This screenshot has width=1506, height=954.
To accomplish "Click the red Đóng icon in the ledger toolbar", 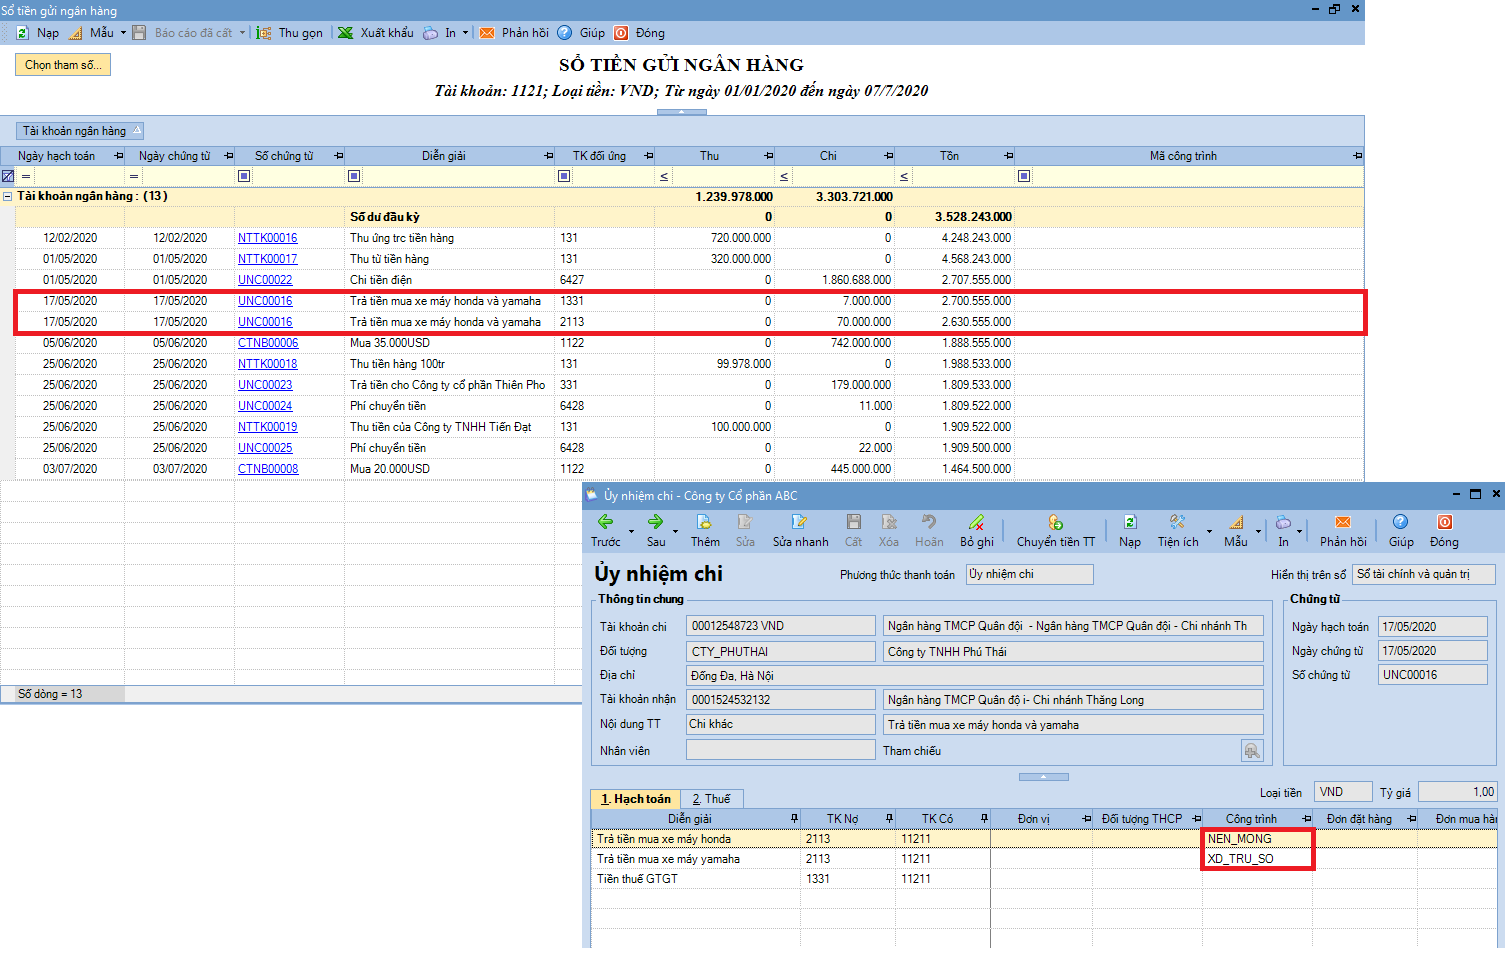I will pyautogui.click(x=621, y=33).
